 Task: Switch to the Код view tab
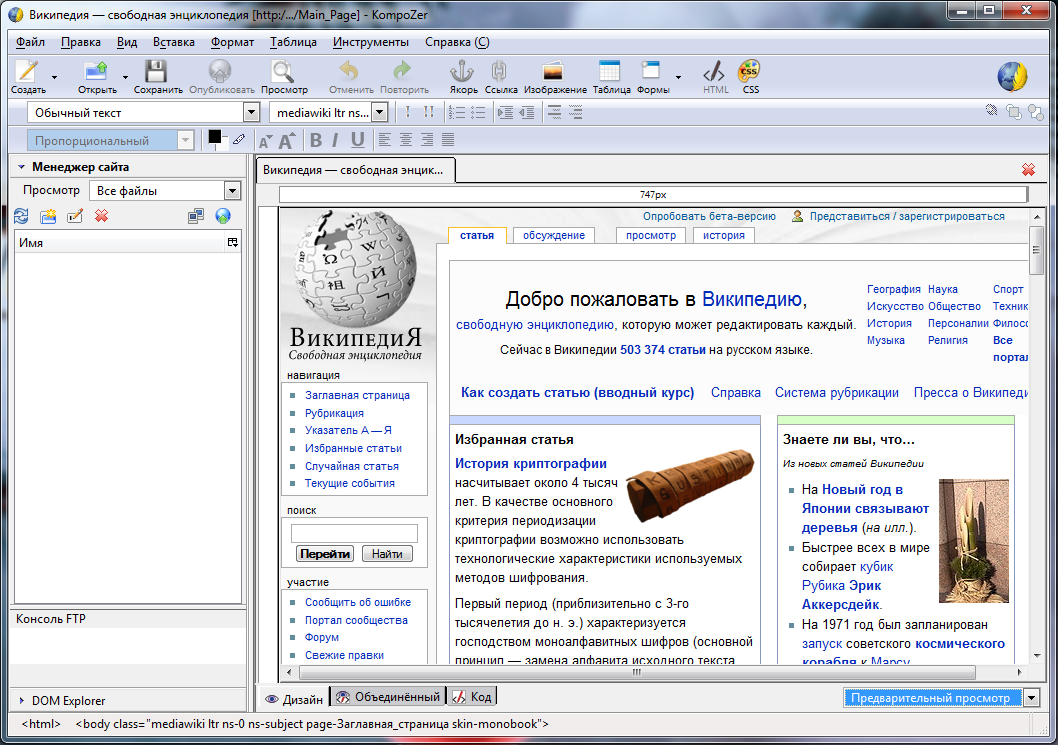(472, 697)
